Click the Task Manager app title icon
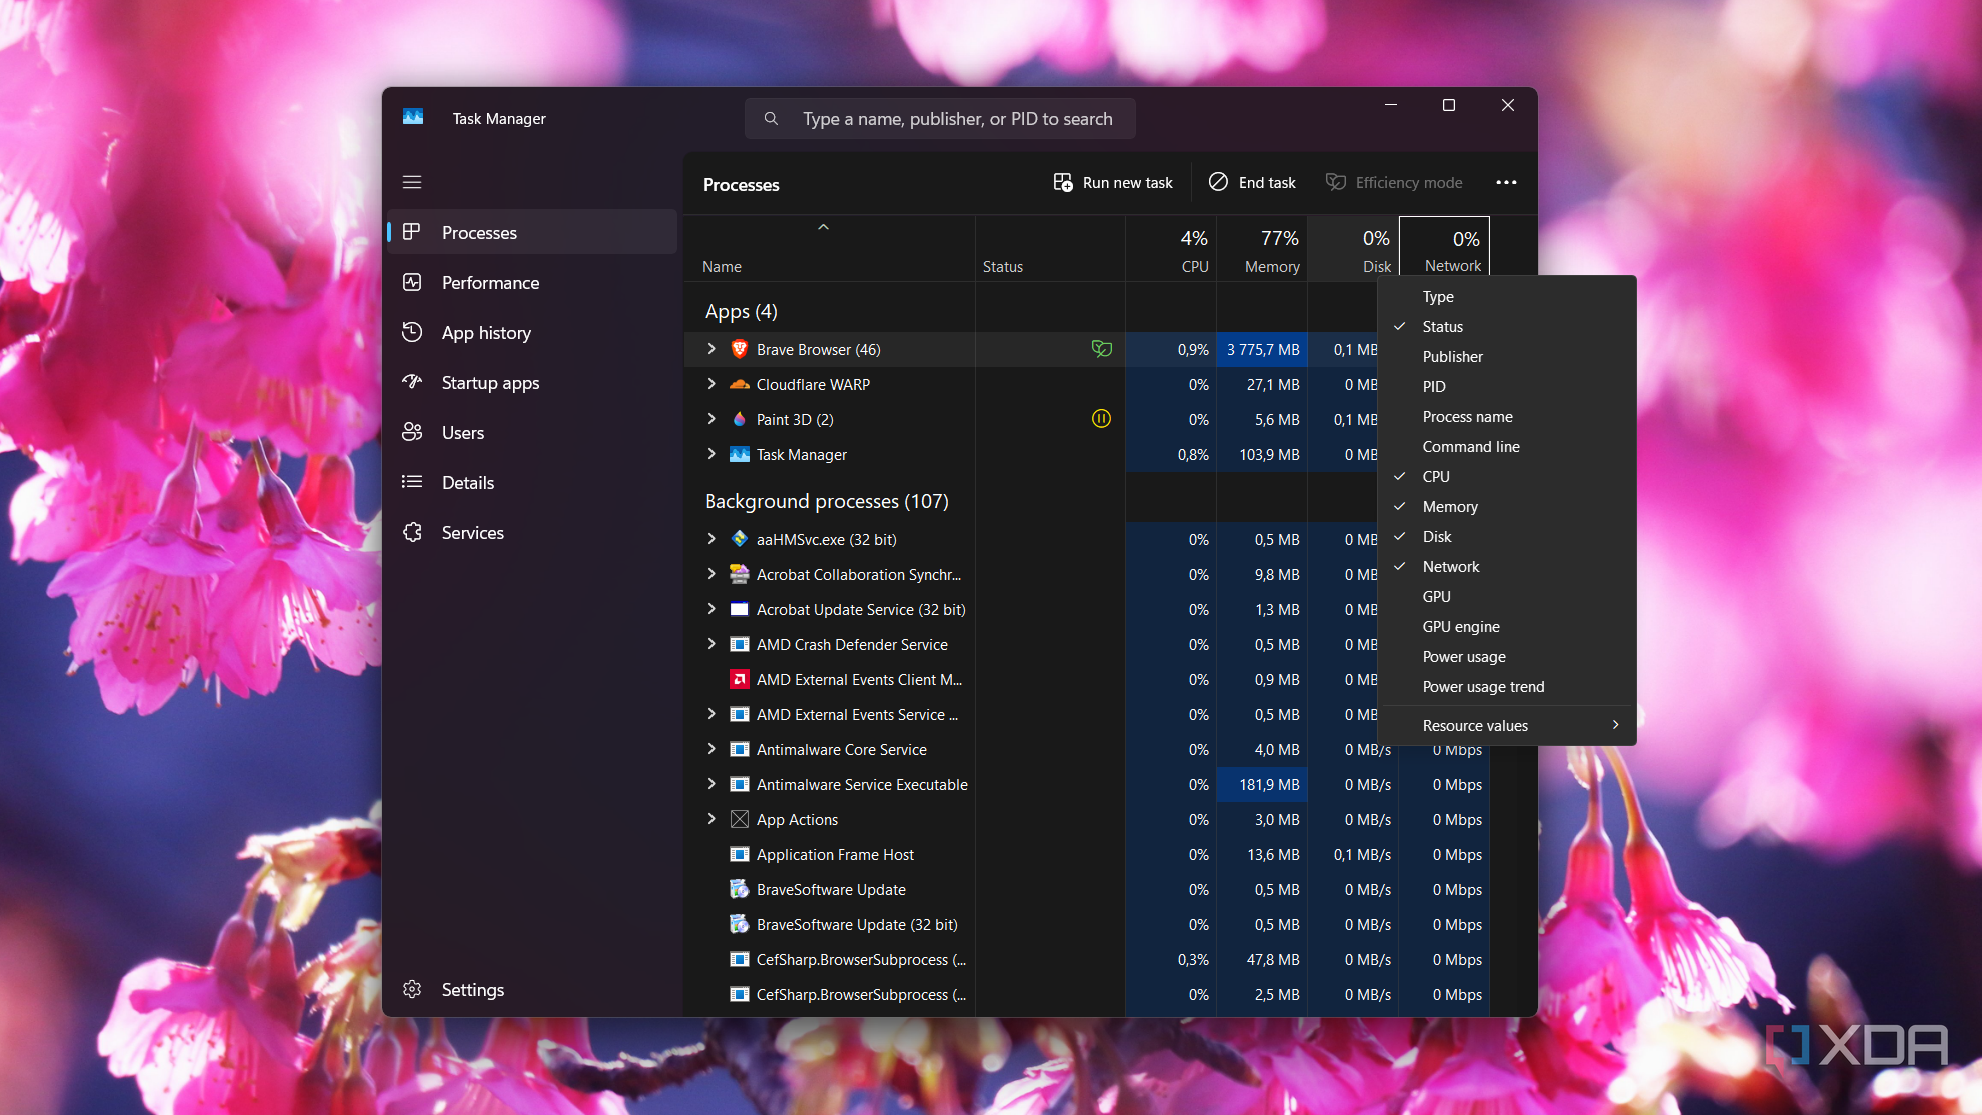 point(413,117)
